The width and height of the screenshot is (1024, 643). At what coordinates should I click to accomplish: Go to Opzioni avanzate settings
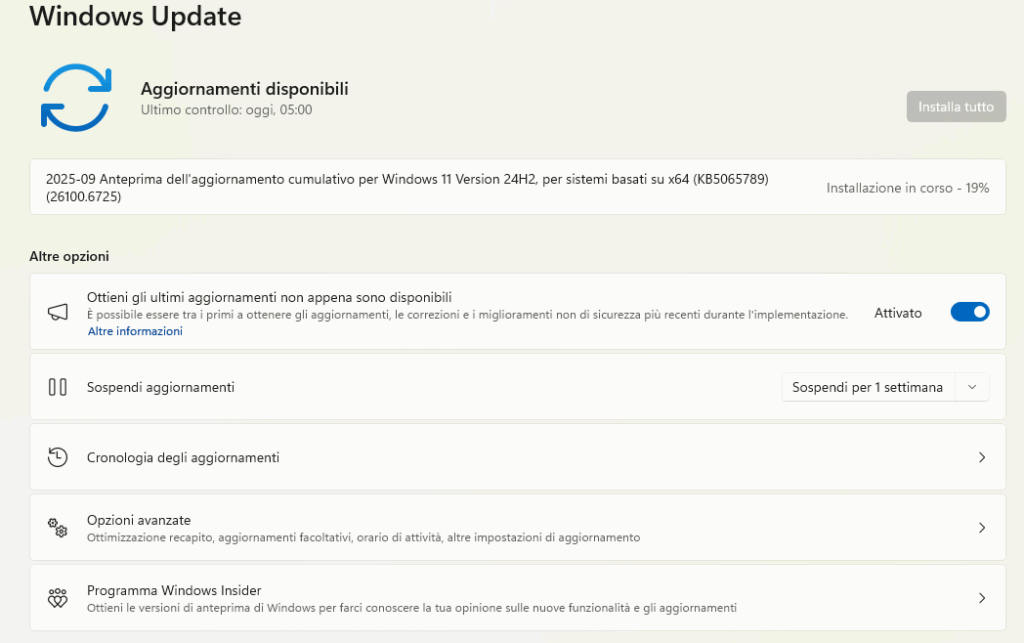coord(139,520)
